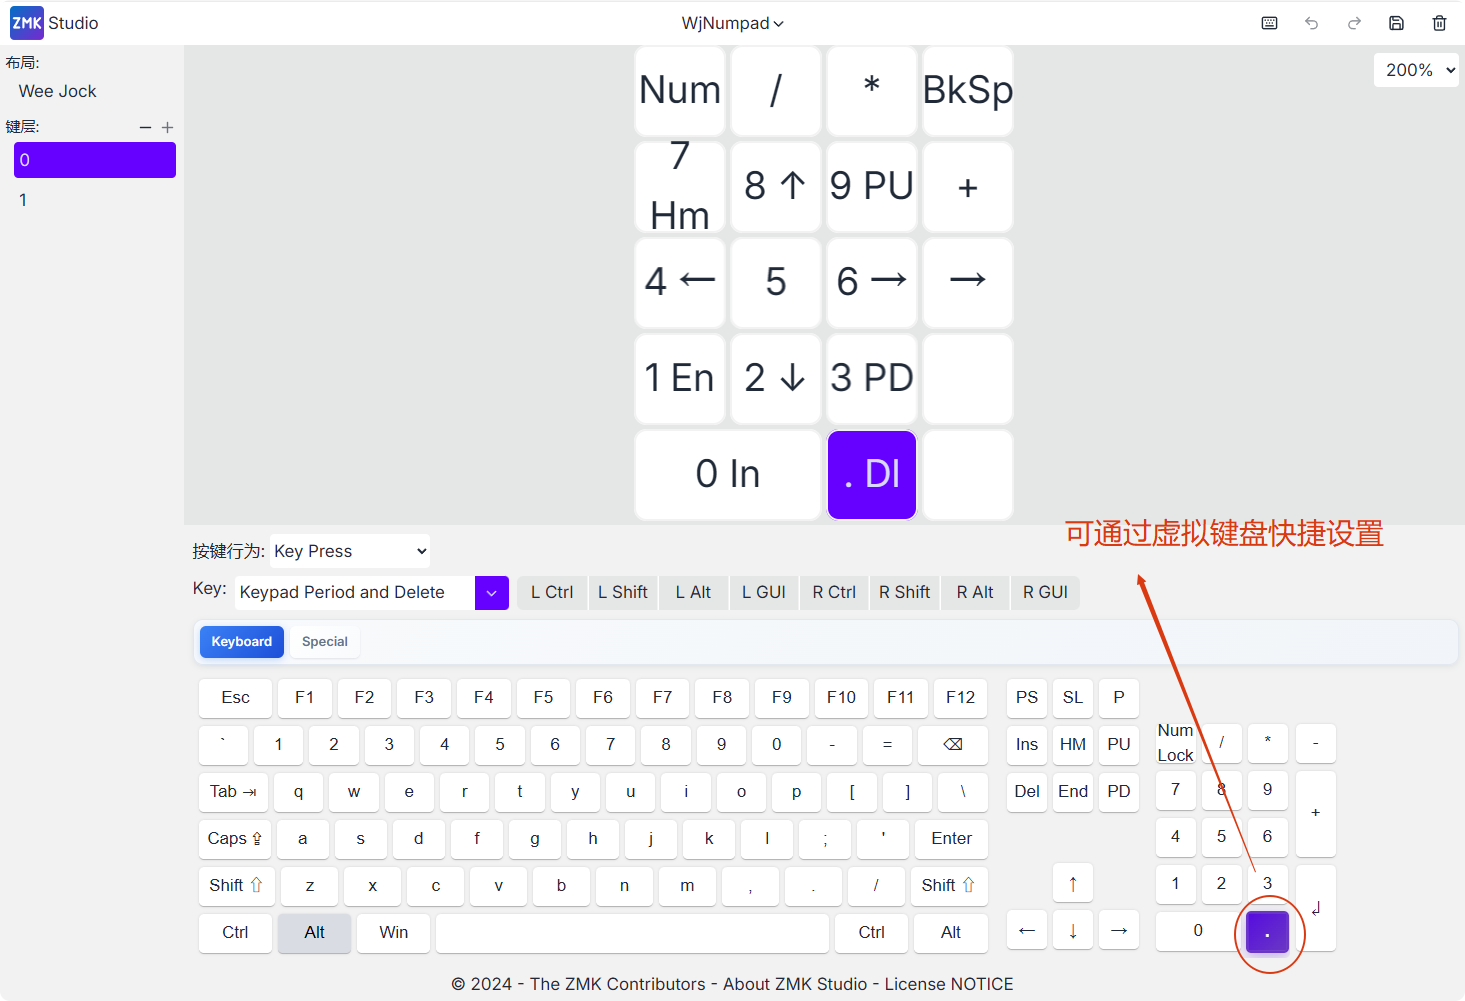Toggle the L Alt modifier
1465x1001 pixels.
693,592
